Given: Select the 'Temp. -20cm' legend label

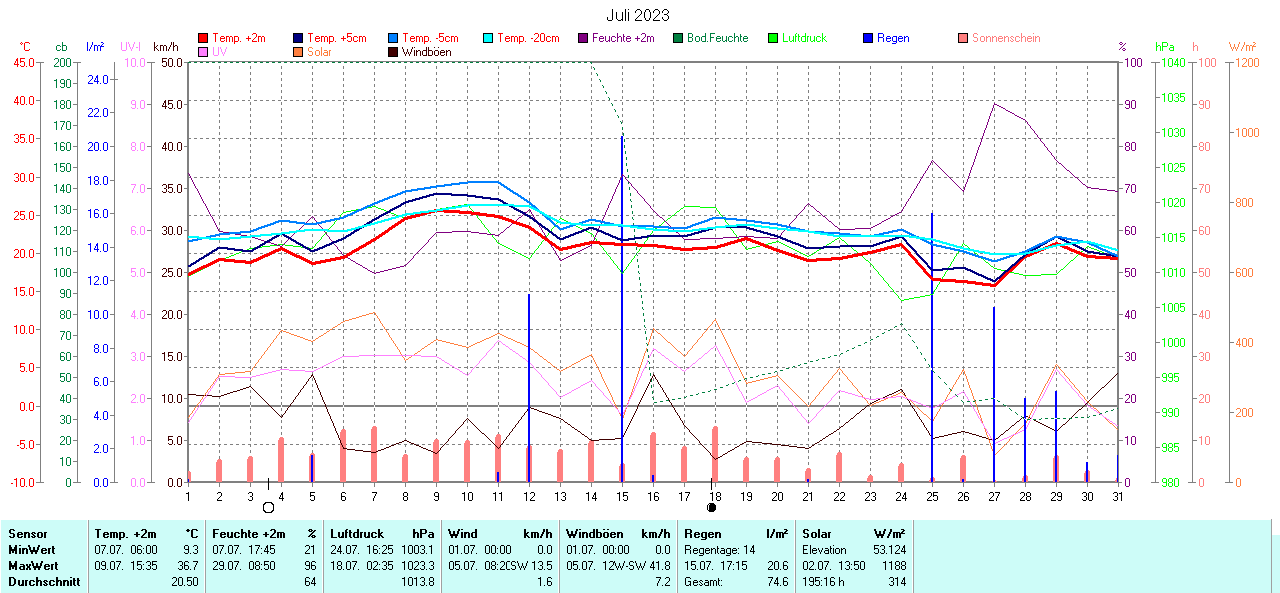Looking at the screenshot, I should (x=528, y=38).
